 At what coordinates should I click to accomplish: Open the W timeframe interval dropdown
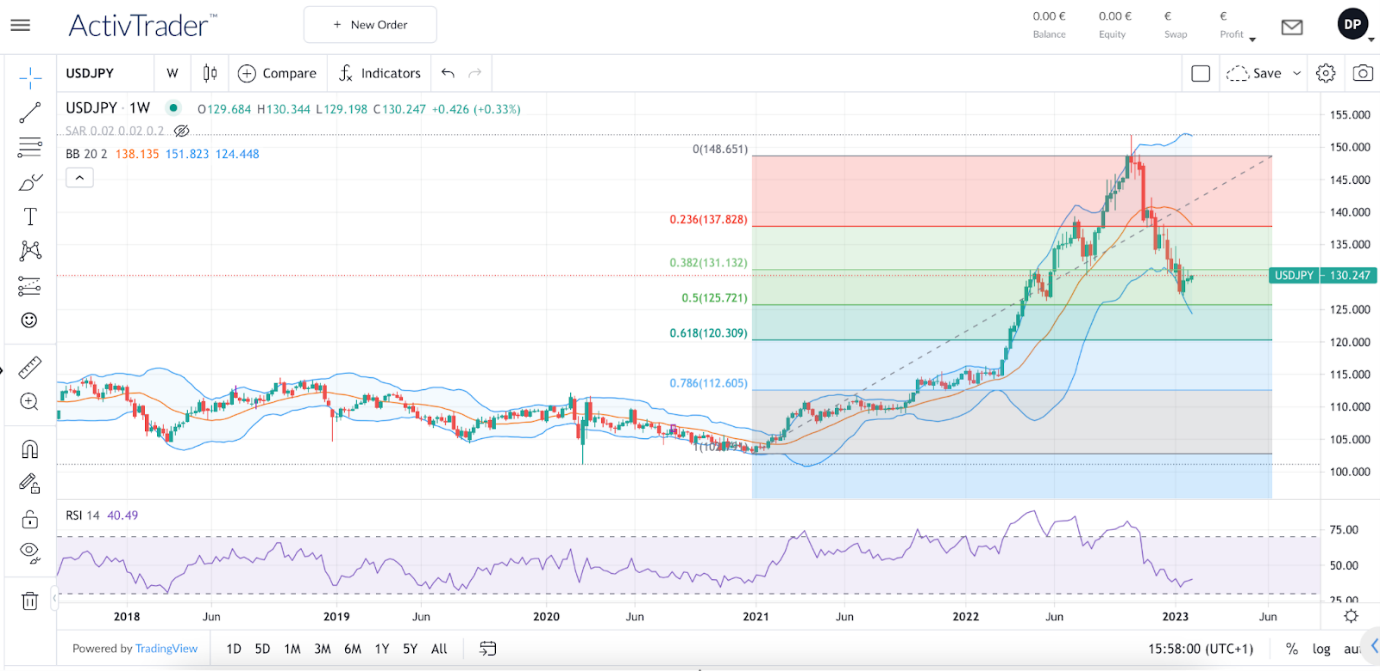(x=172, y=73)
